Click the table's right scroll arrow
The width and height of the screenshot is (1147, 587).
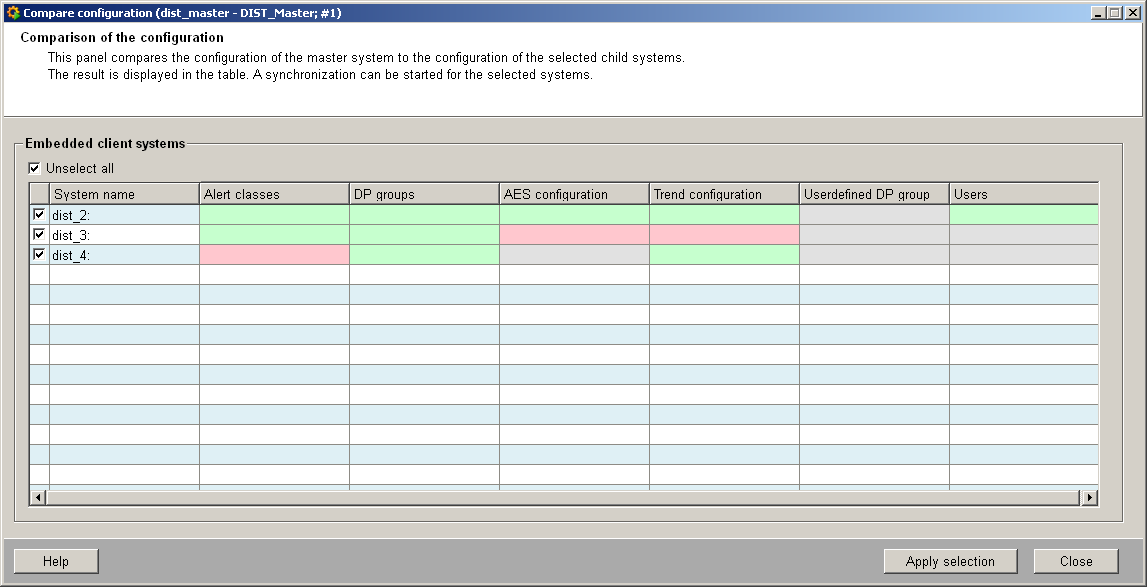[1089, 497]
